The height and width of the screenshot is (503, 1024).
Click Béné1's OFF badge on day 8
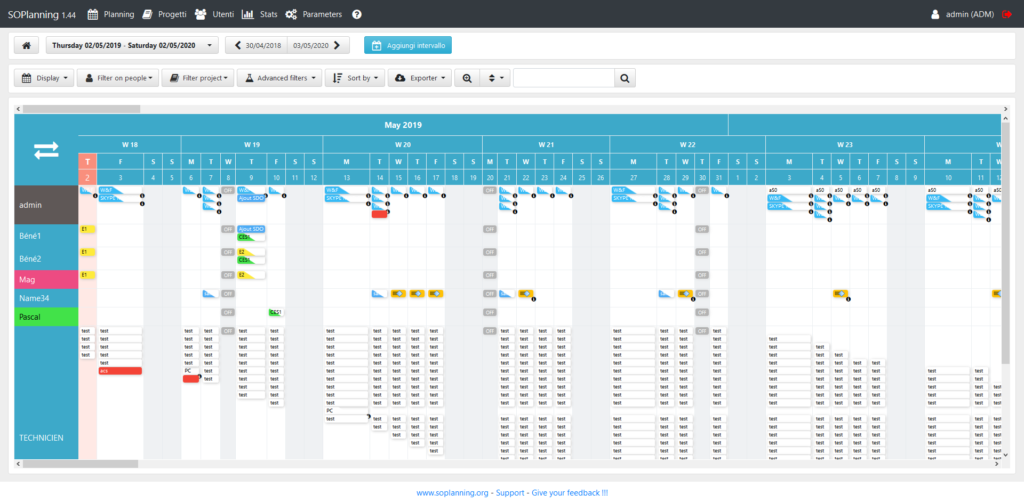click(227, 229)
